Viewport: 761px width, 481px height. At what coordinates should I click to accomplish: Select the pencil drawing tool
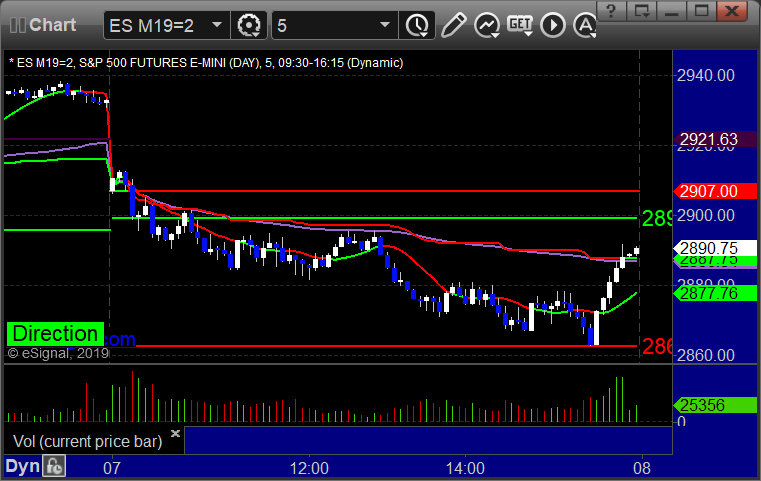(453, 25)
